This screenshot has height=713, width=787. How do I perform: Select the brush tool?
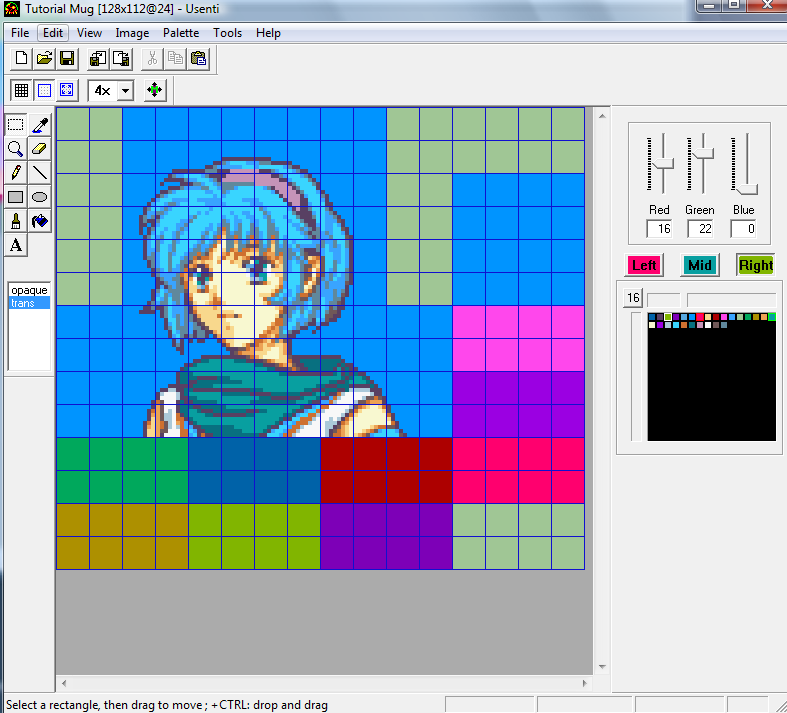(x=16, y=221)
